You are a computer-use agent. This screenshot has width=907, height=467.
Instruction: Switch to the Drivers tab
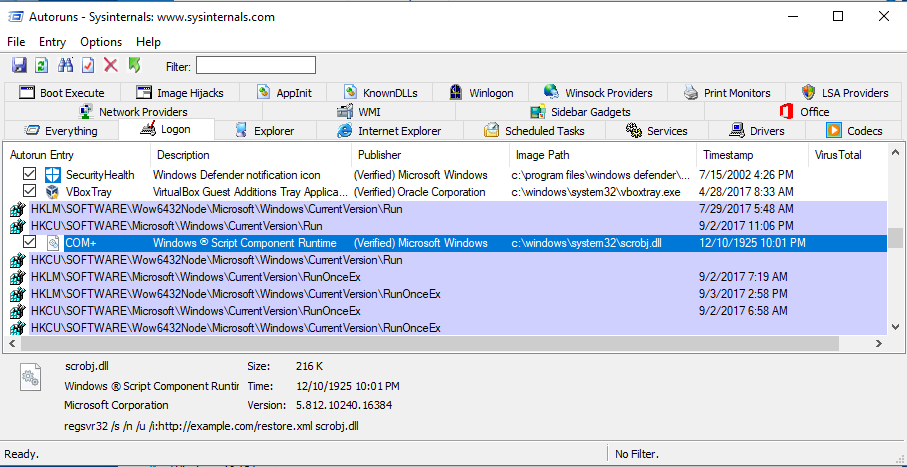(757, 131)
